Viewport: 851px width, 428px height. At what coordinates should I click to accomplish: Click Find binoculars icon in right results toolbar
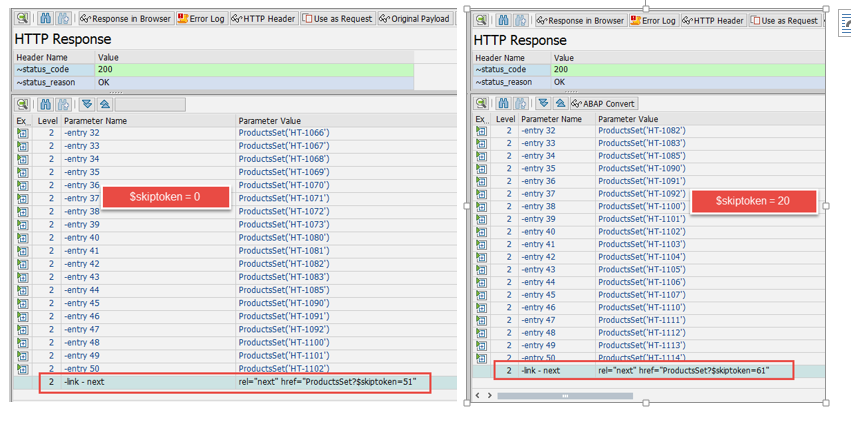(504, 103)
